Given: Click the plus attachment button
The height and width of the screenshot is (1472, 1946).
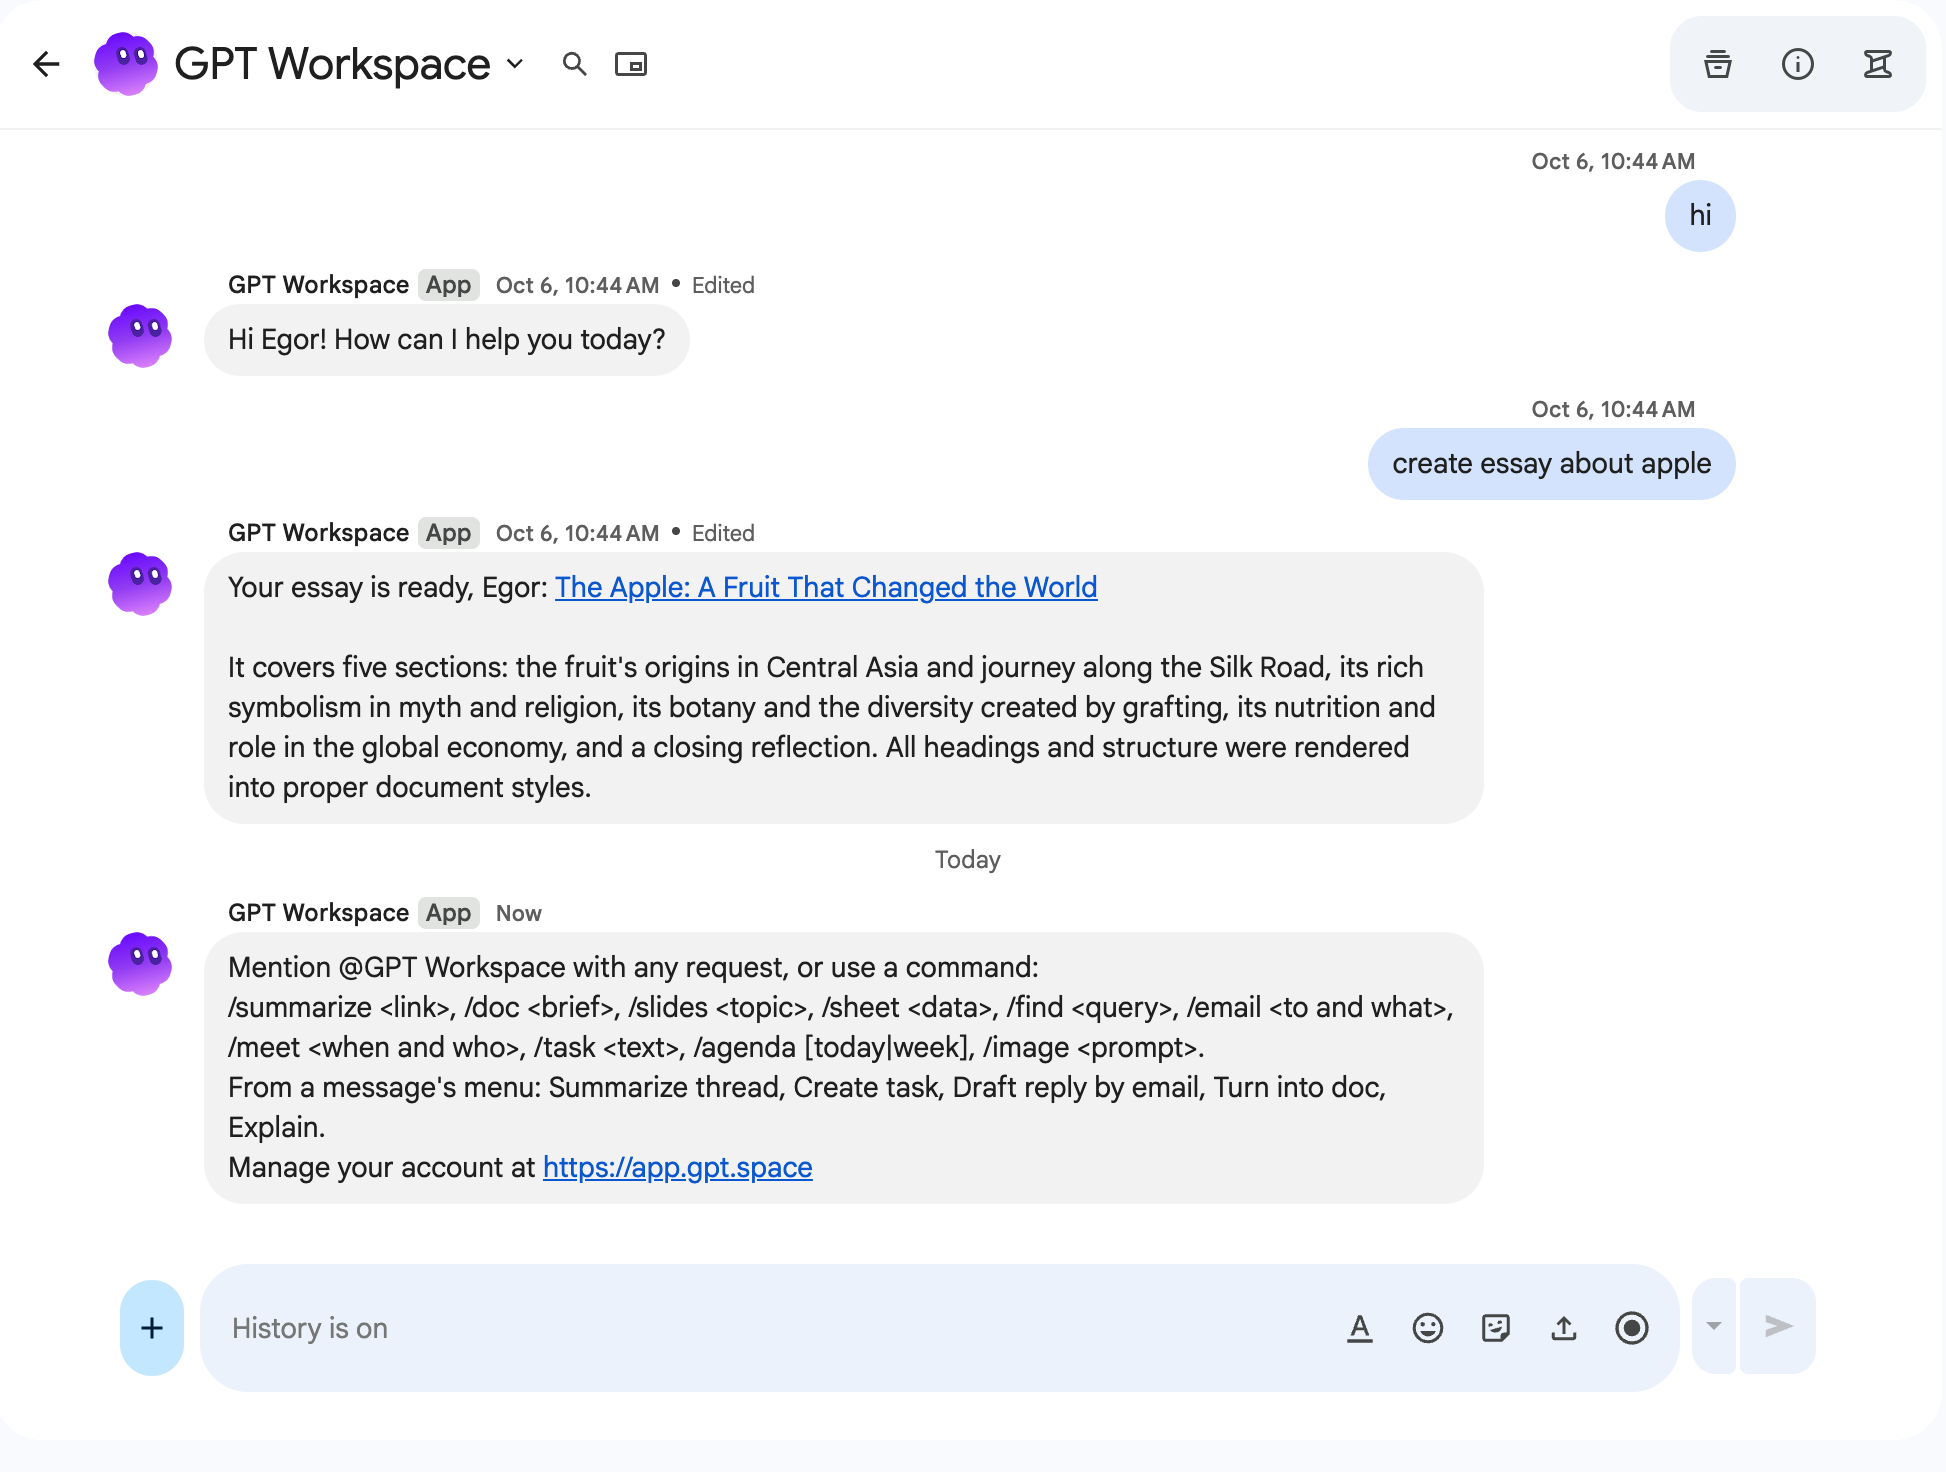Looking at the screenshot, I should point(152,1328).
